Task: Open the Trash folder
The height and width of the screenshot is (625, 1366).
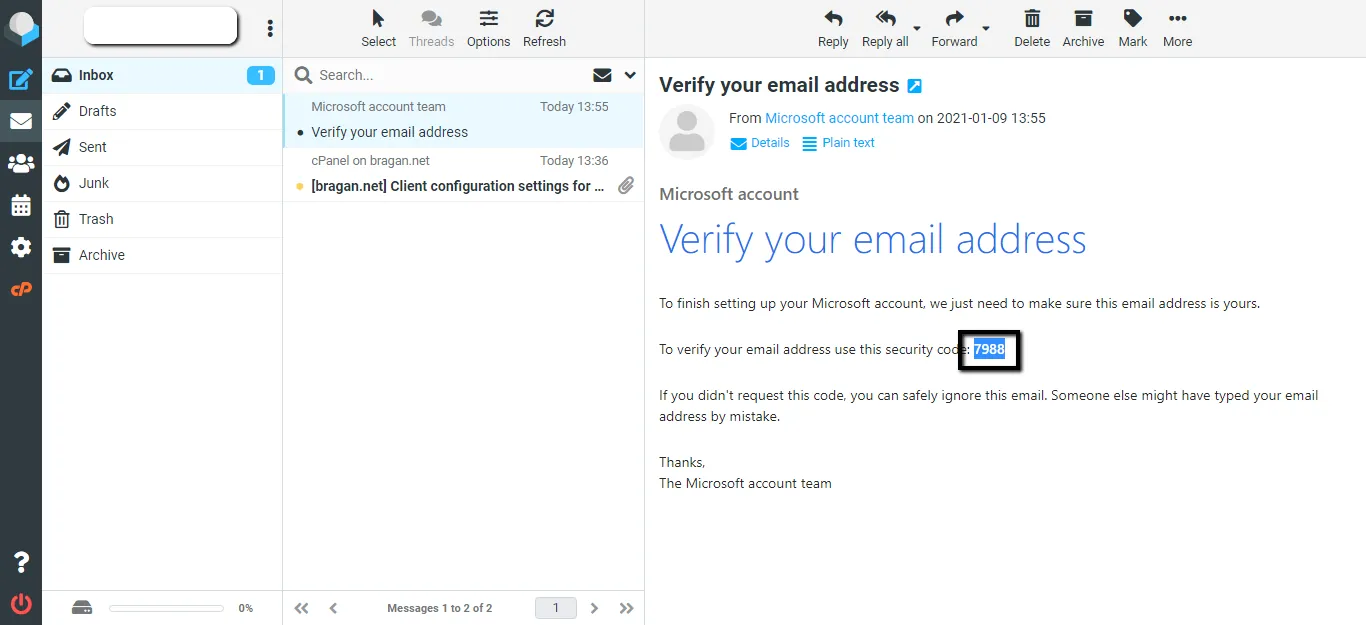Action: [x=162, y=219]
